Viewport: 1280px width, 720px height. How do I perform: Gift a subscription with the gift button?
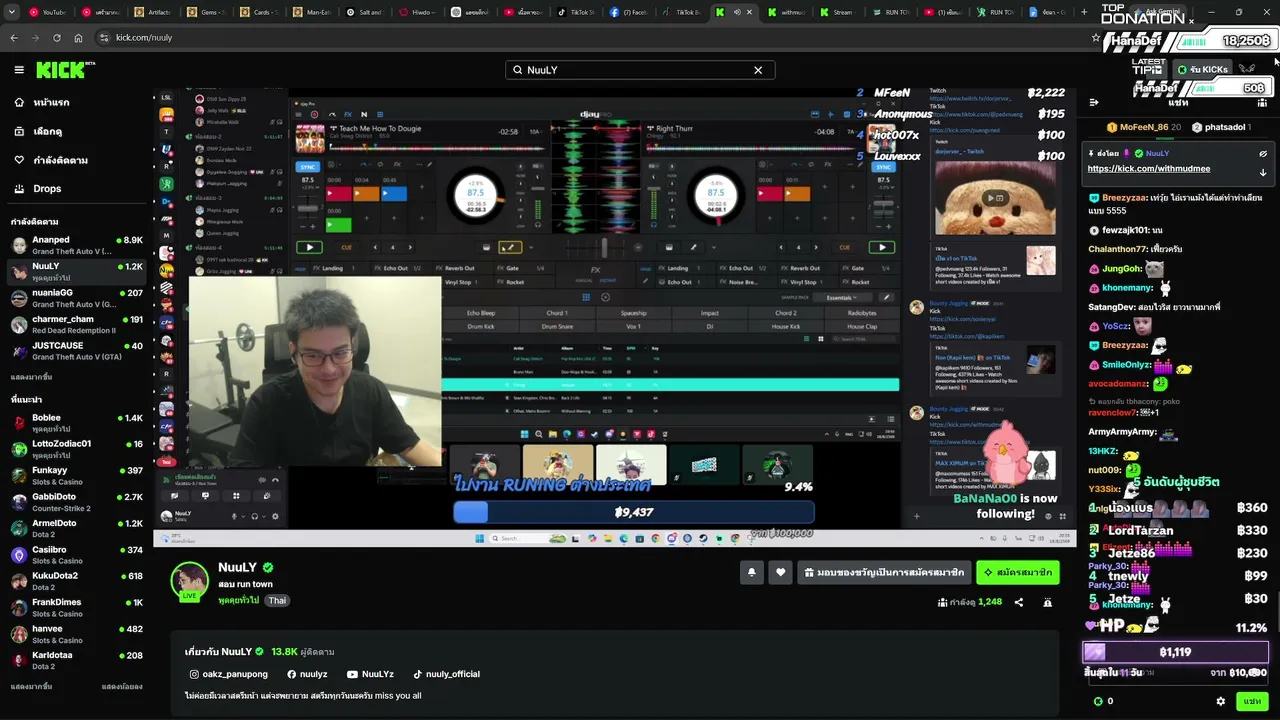pos(884,572)
